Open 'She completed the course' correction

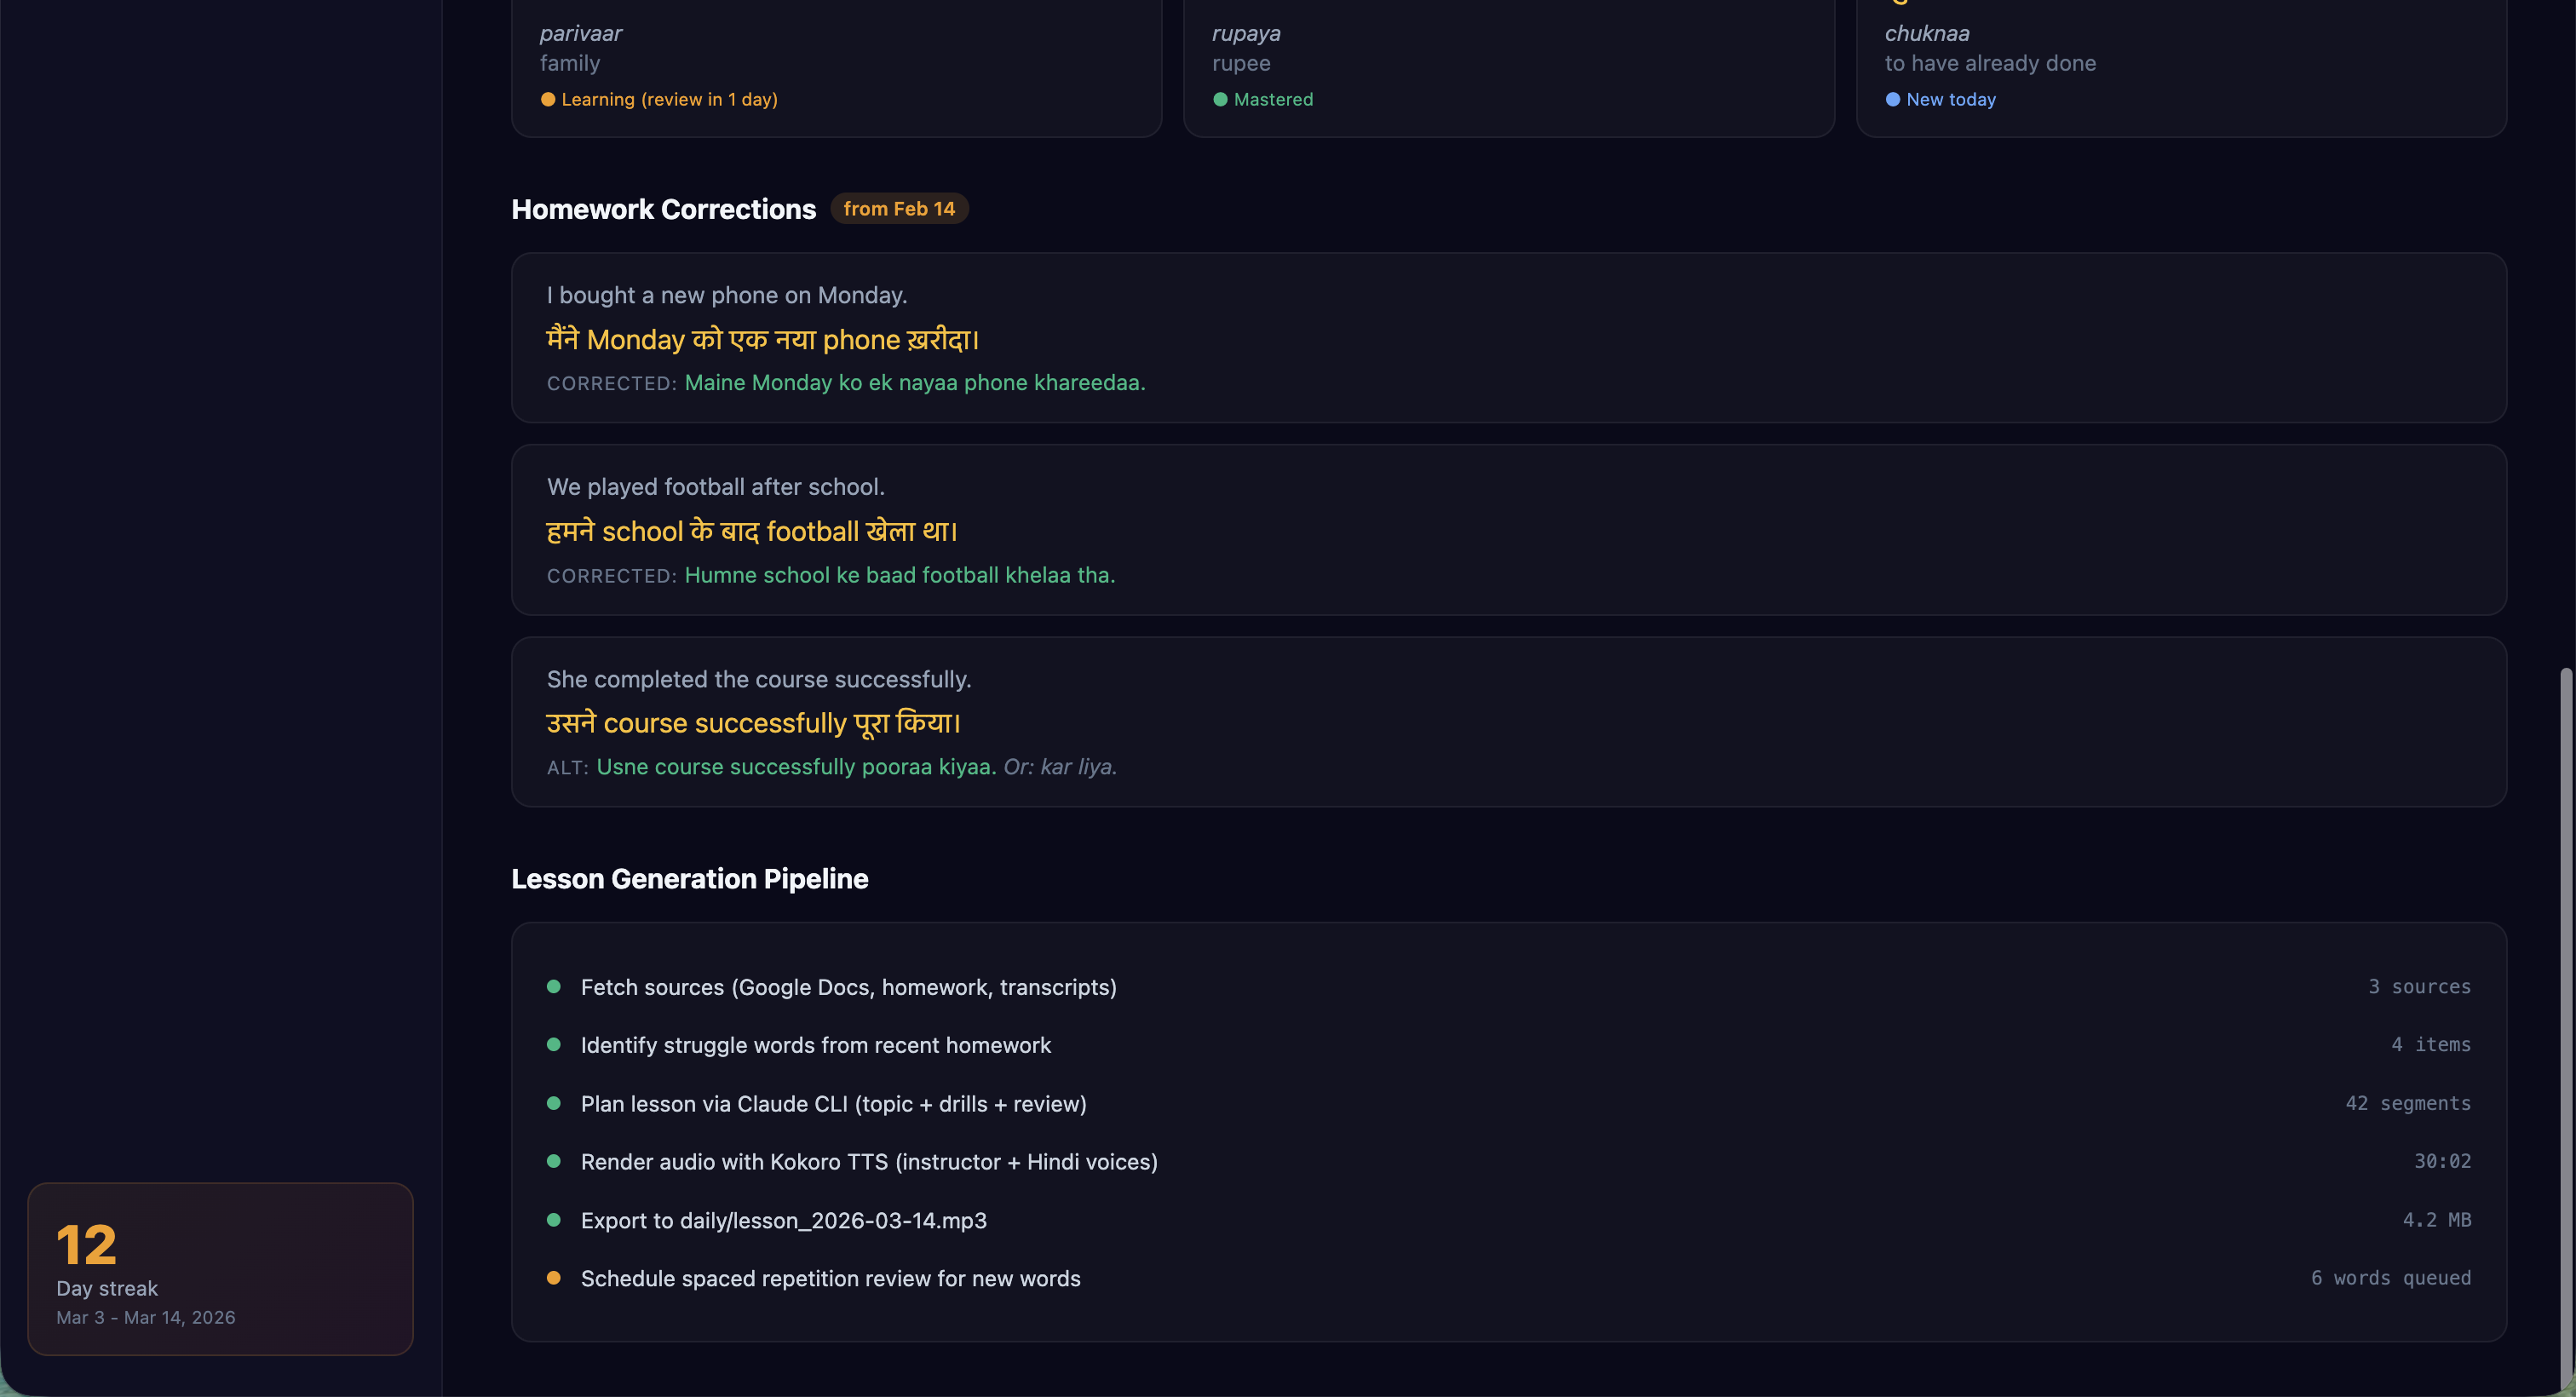pos(1508,722)
